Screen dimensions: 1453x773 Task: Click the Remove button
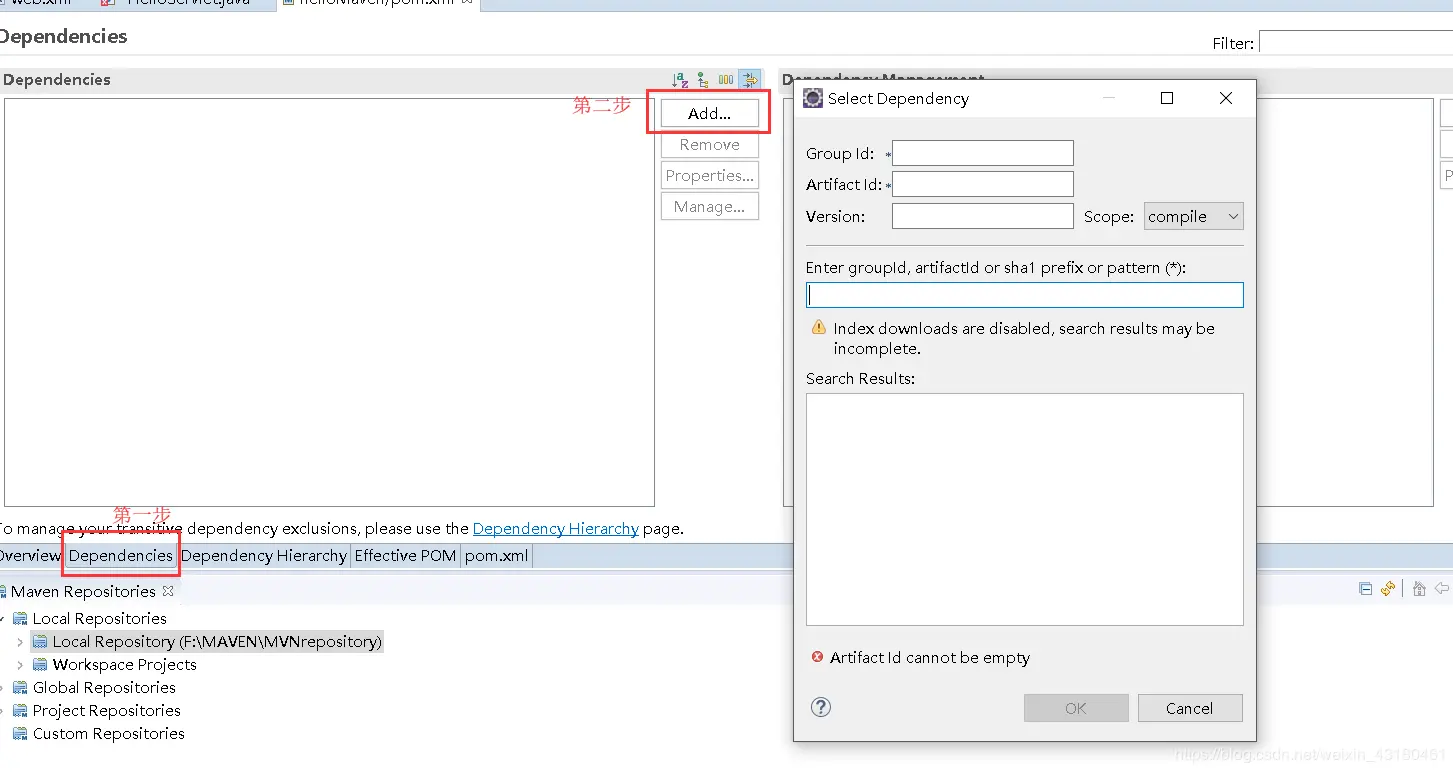tap(710, 144)
